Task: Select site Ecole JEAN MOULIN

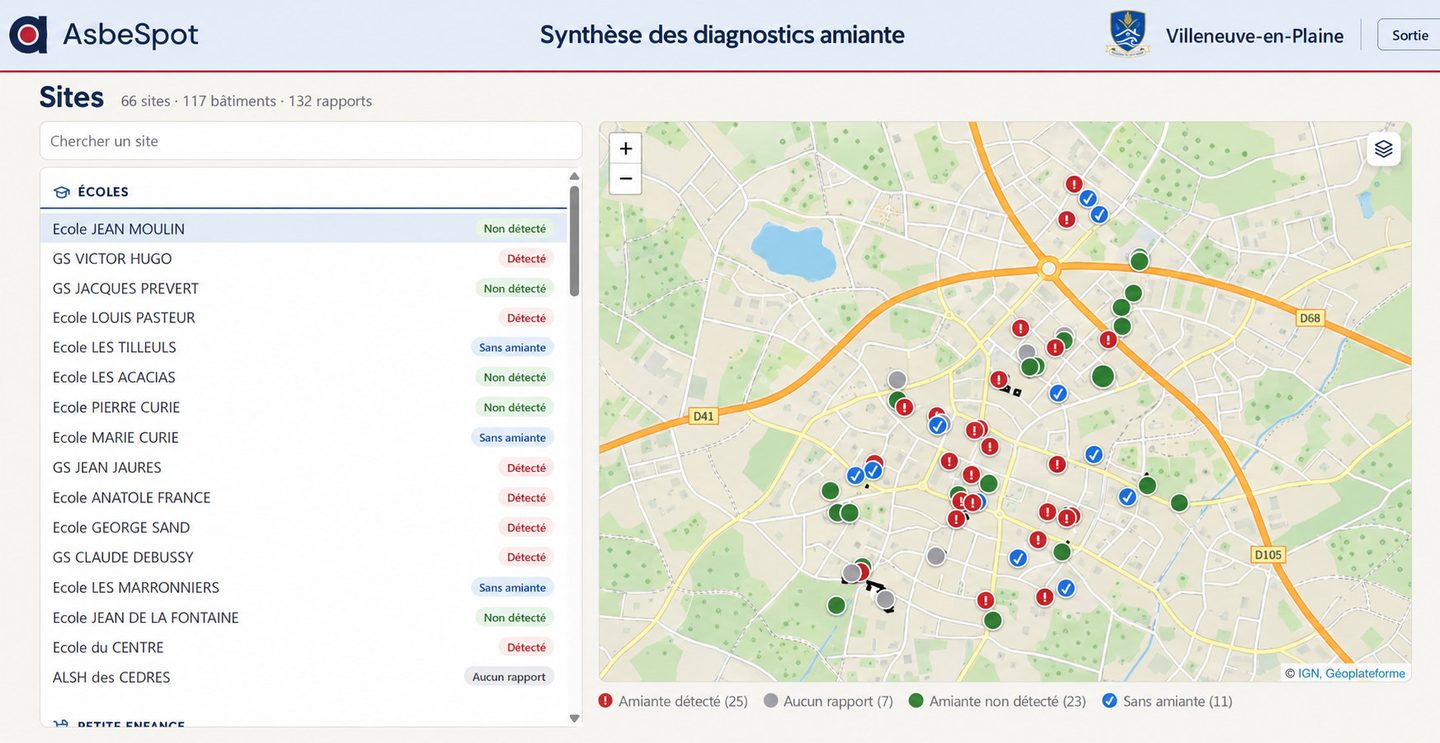Action: (x=303, y=229)
